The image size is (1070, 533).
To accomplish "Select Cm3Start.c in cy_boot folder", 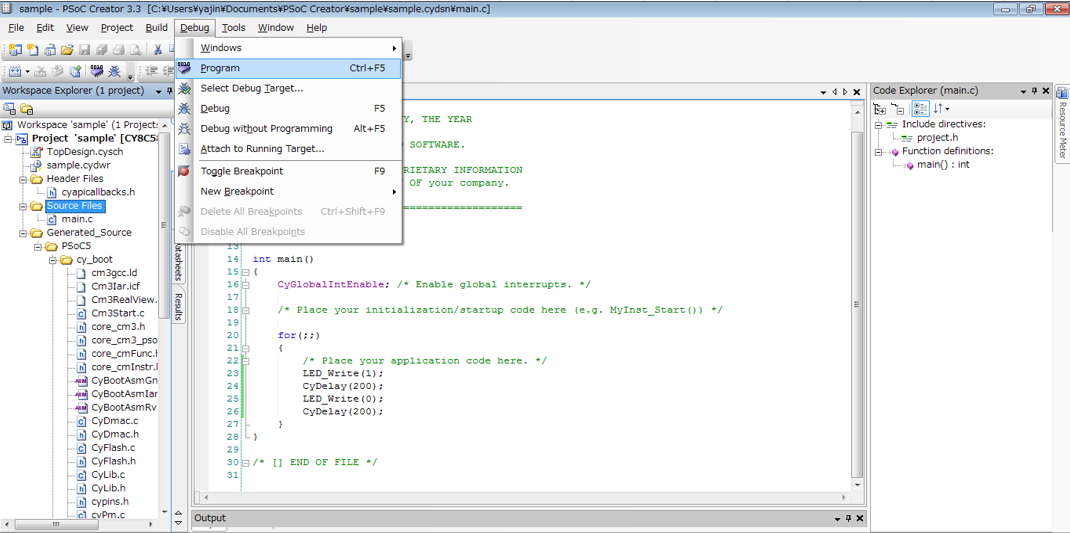I will 117,313.
